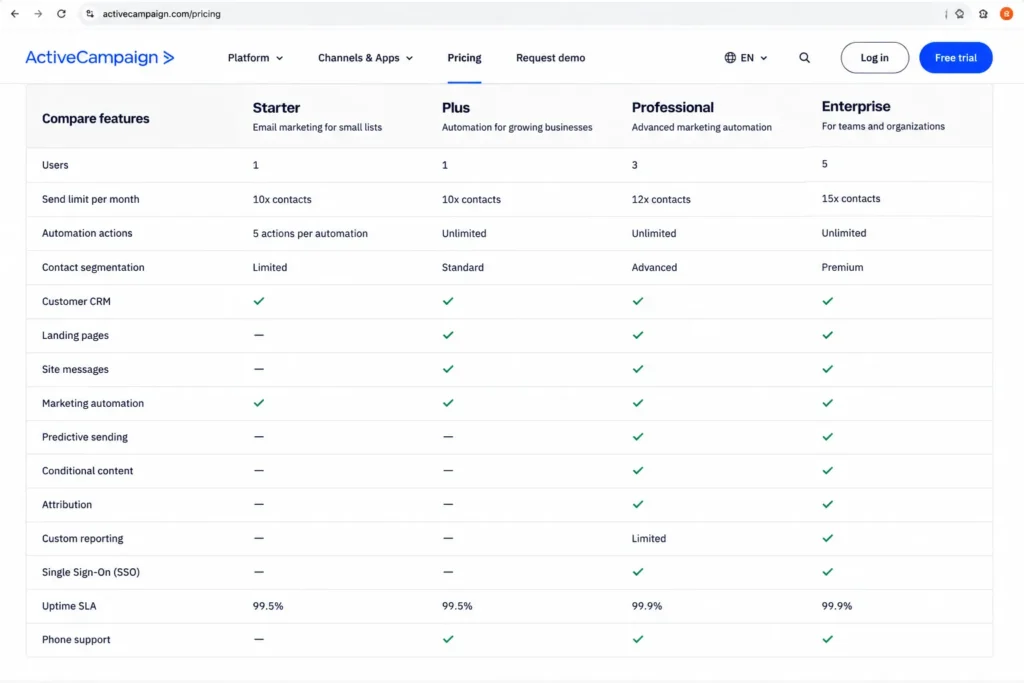Click the Log in button
Viewport: 1024px width, 683px height.
[874, 57]
